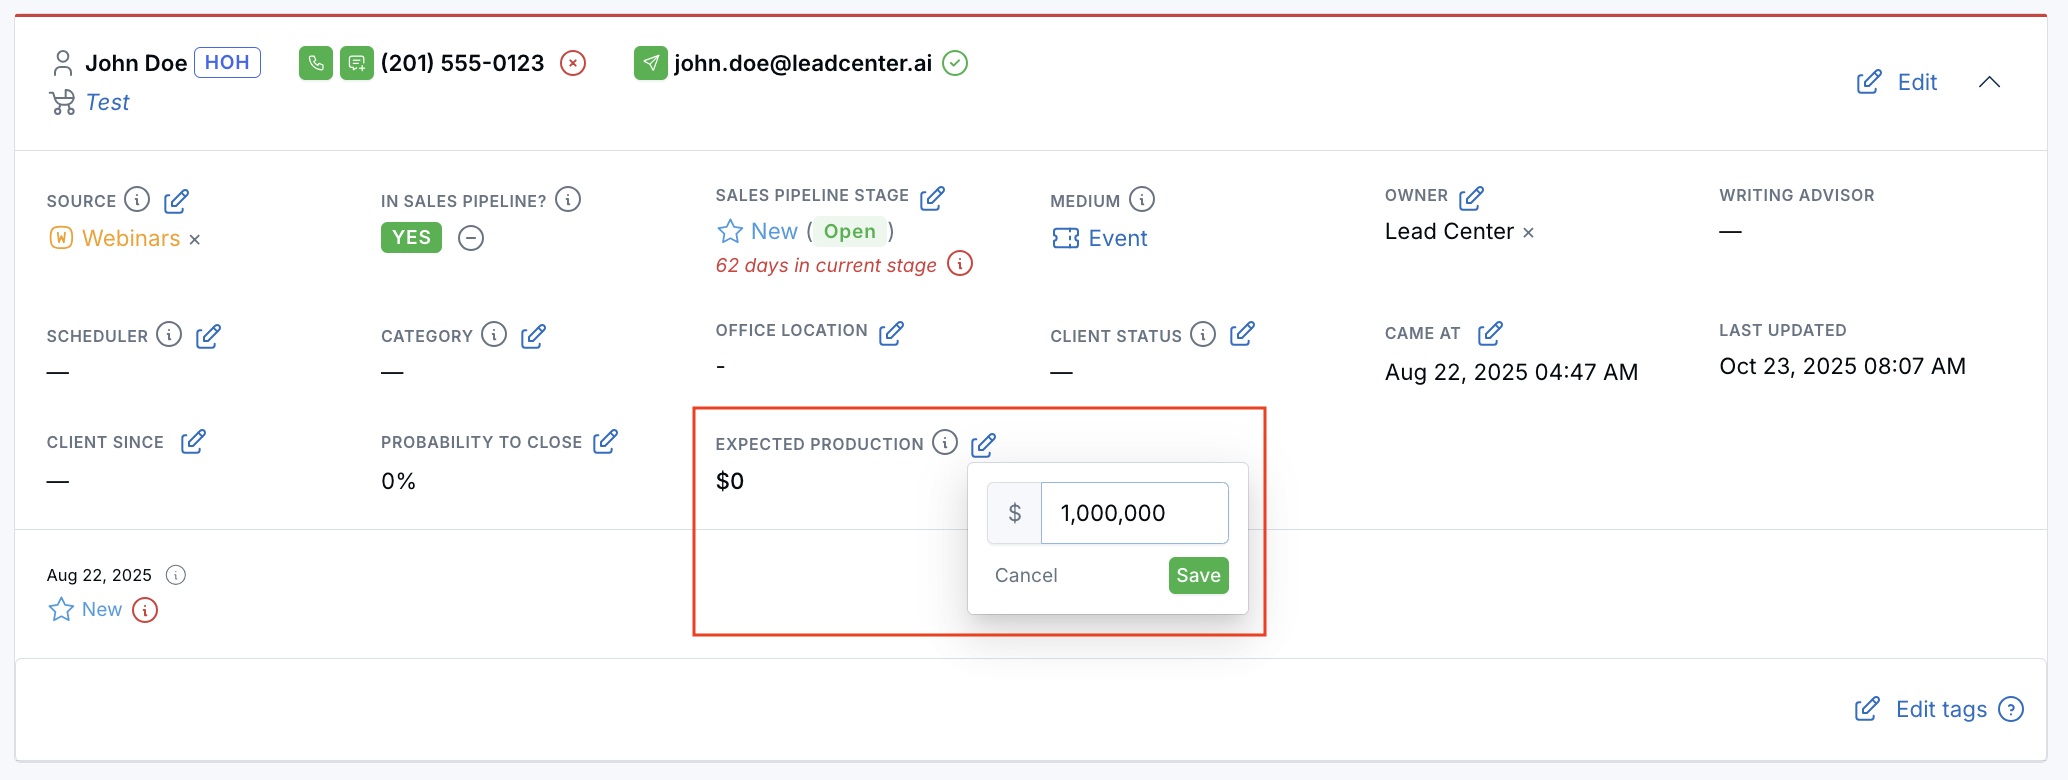The width and height of the screenshot is (2068, 780).
Task: Remove the Lead Center owner
Action: [1528, 233]
